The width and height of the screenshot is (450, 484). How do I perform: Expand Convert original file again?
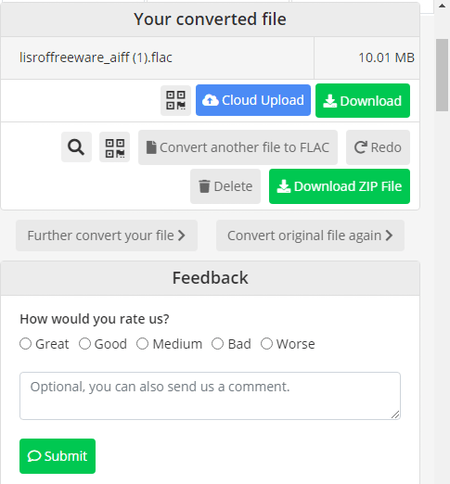[310, 235]
